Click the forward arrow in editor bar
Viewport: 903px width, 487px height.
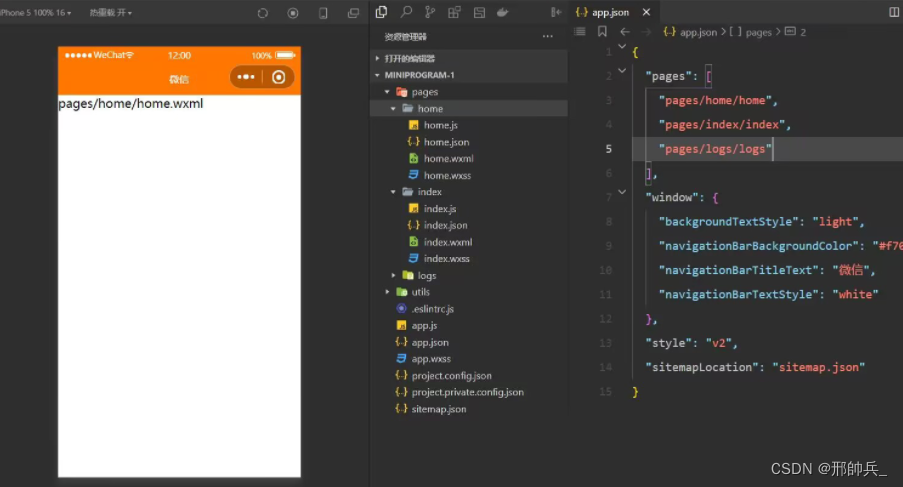[647, 32]
